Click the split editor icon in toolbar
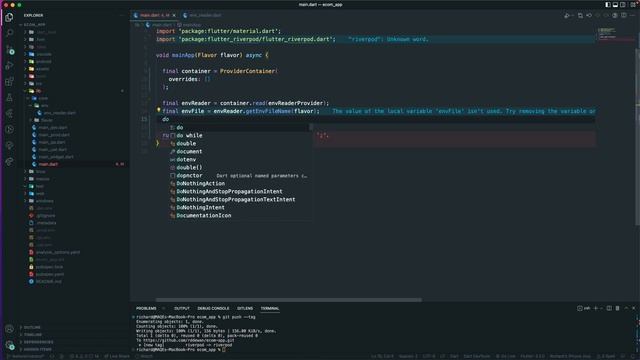This screenshot has height=360, width=640. [624, 16]
